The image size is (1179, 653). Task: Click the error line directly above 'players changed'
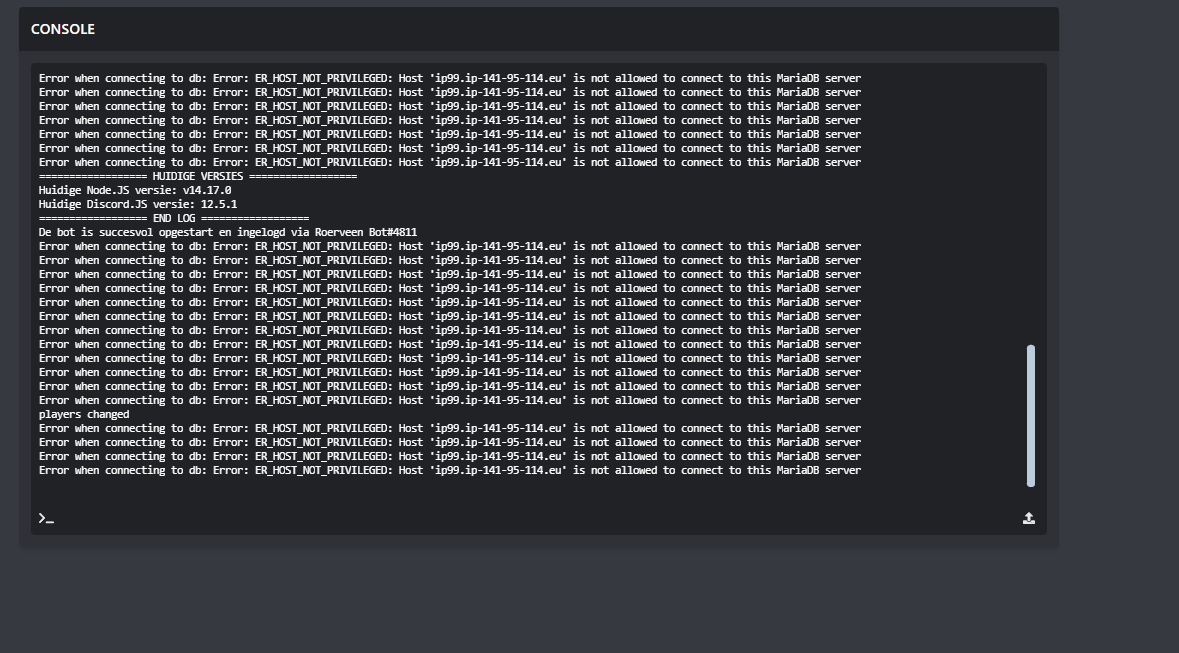pyautogui.click(x=449, y=400)
